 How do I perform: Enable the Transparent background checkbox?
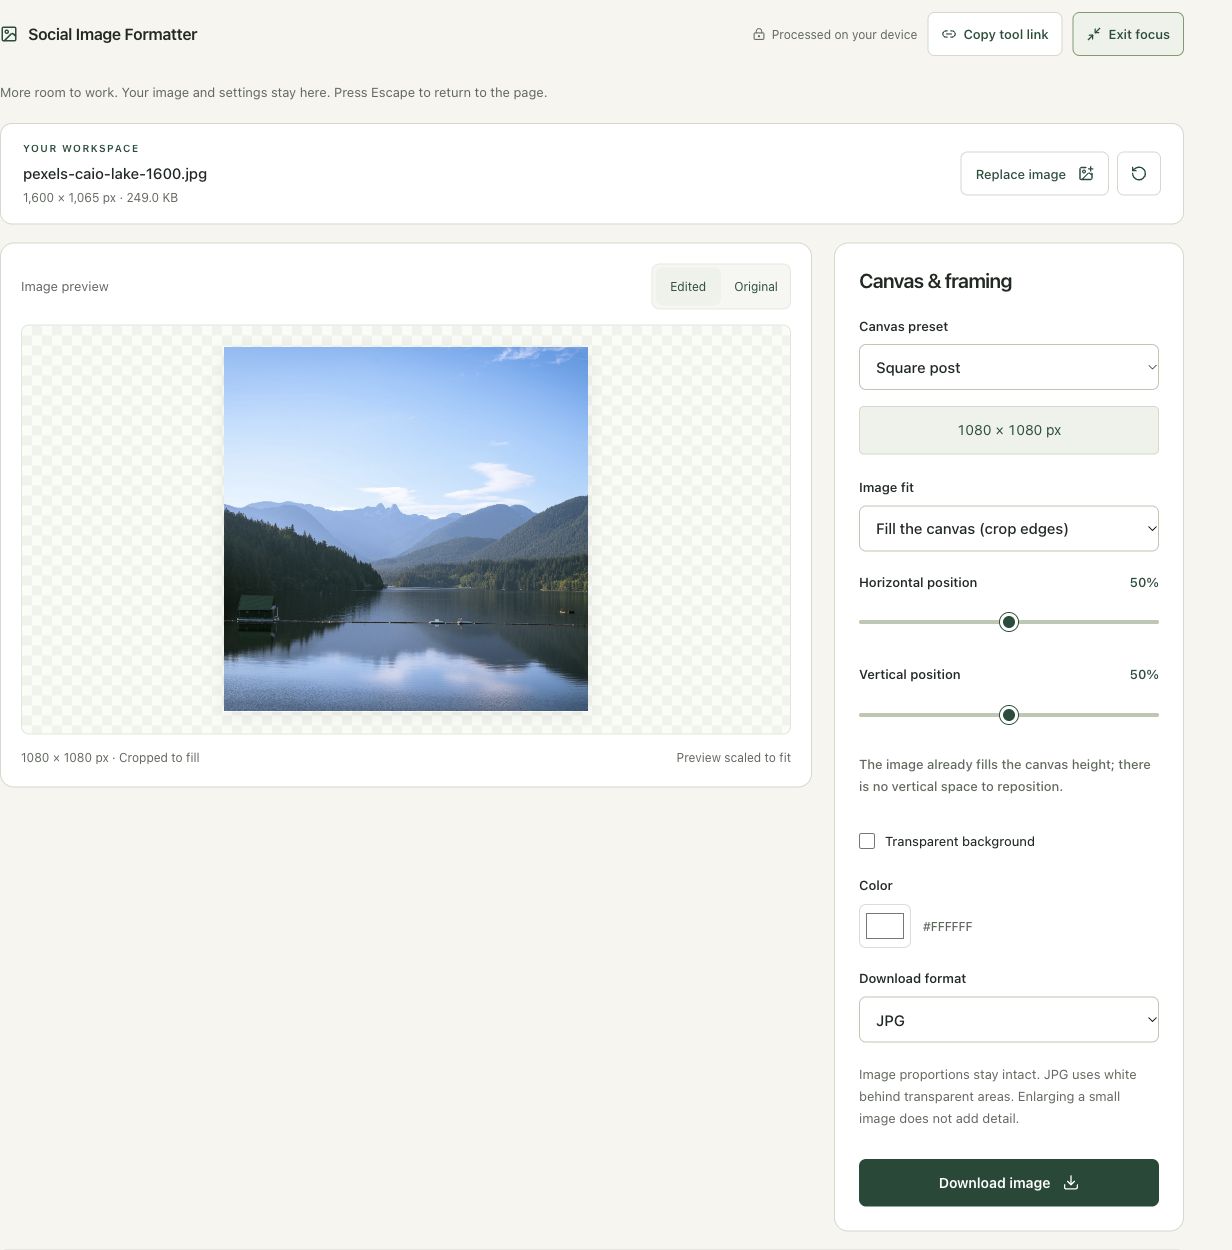[x=867, y=841]
